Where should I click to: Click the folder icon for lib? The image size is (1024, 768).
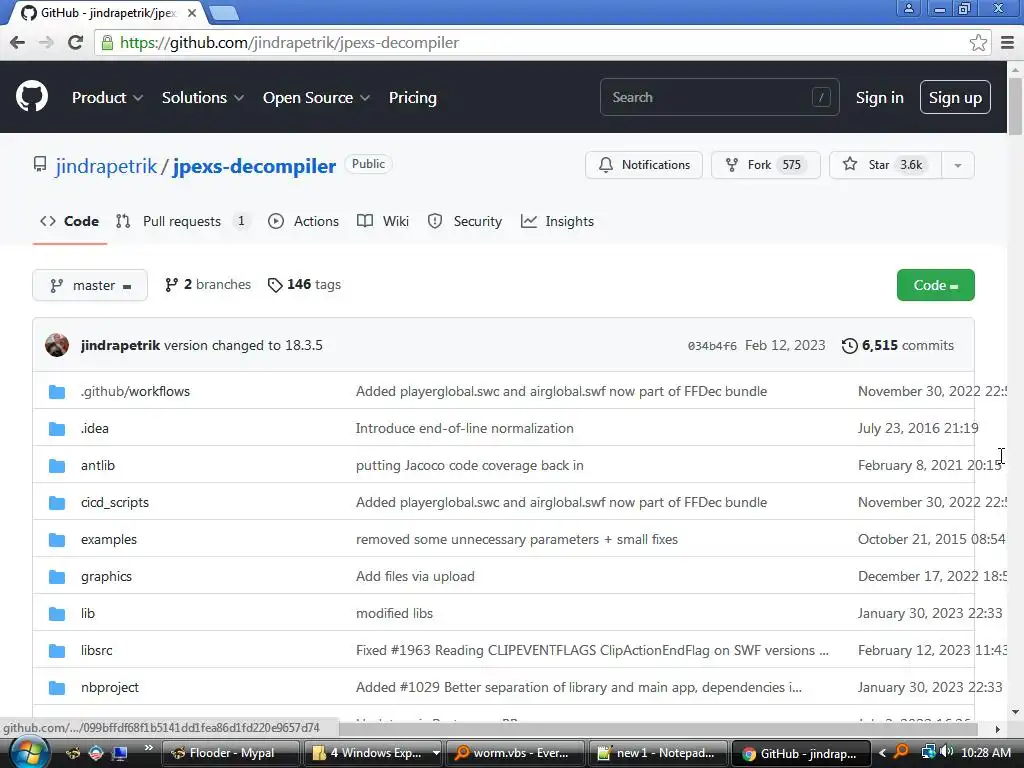coord(57,614)
